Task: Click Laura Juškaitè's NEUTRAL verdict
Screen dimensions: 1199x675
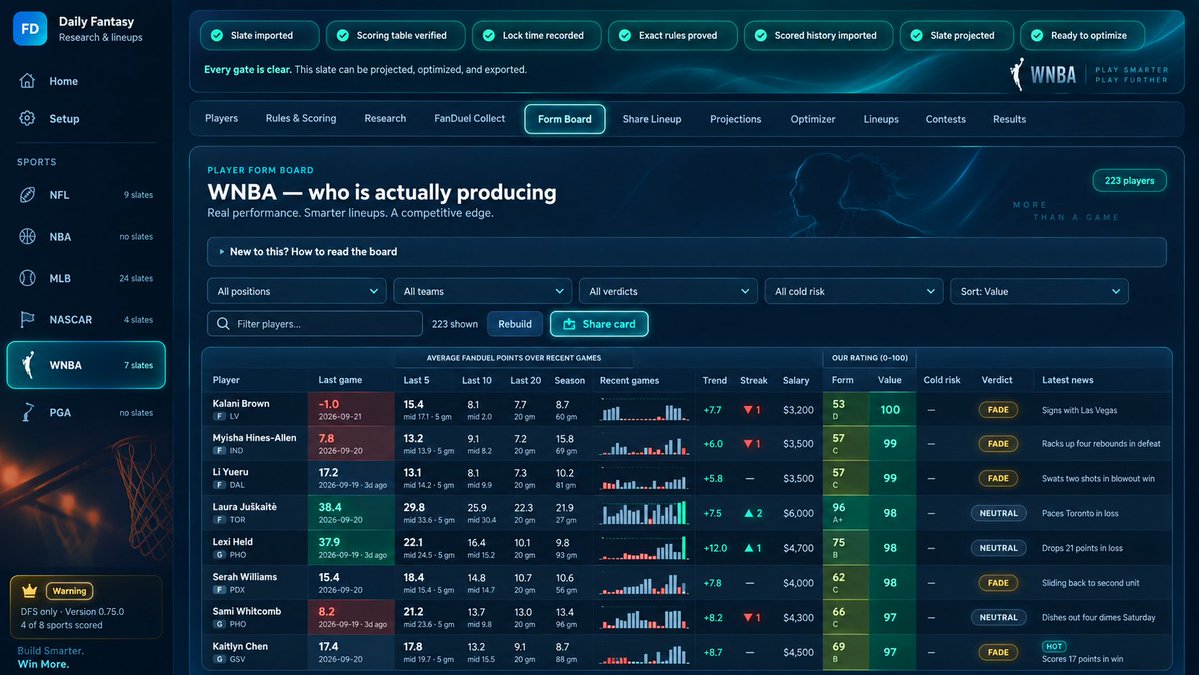Action: click(998, 513)
